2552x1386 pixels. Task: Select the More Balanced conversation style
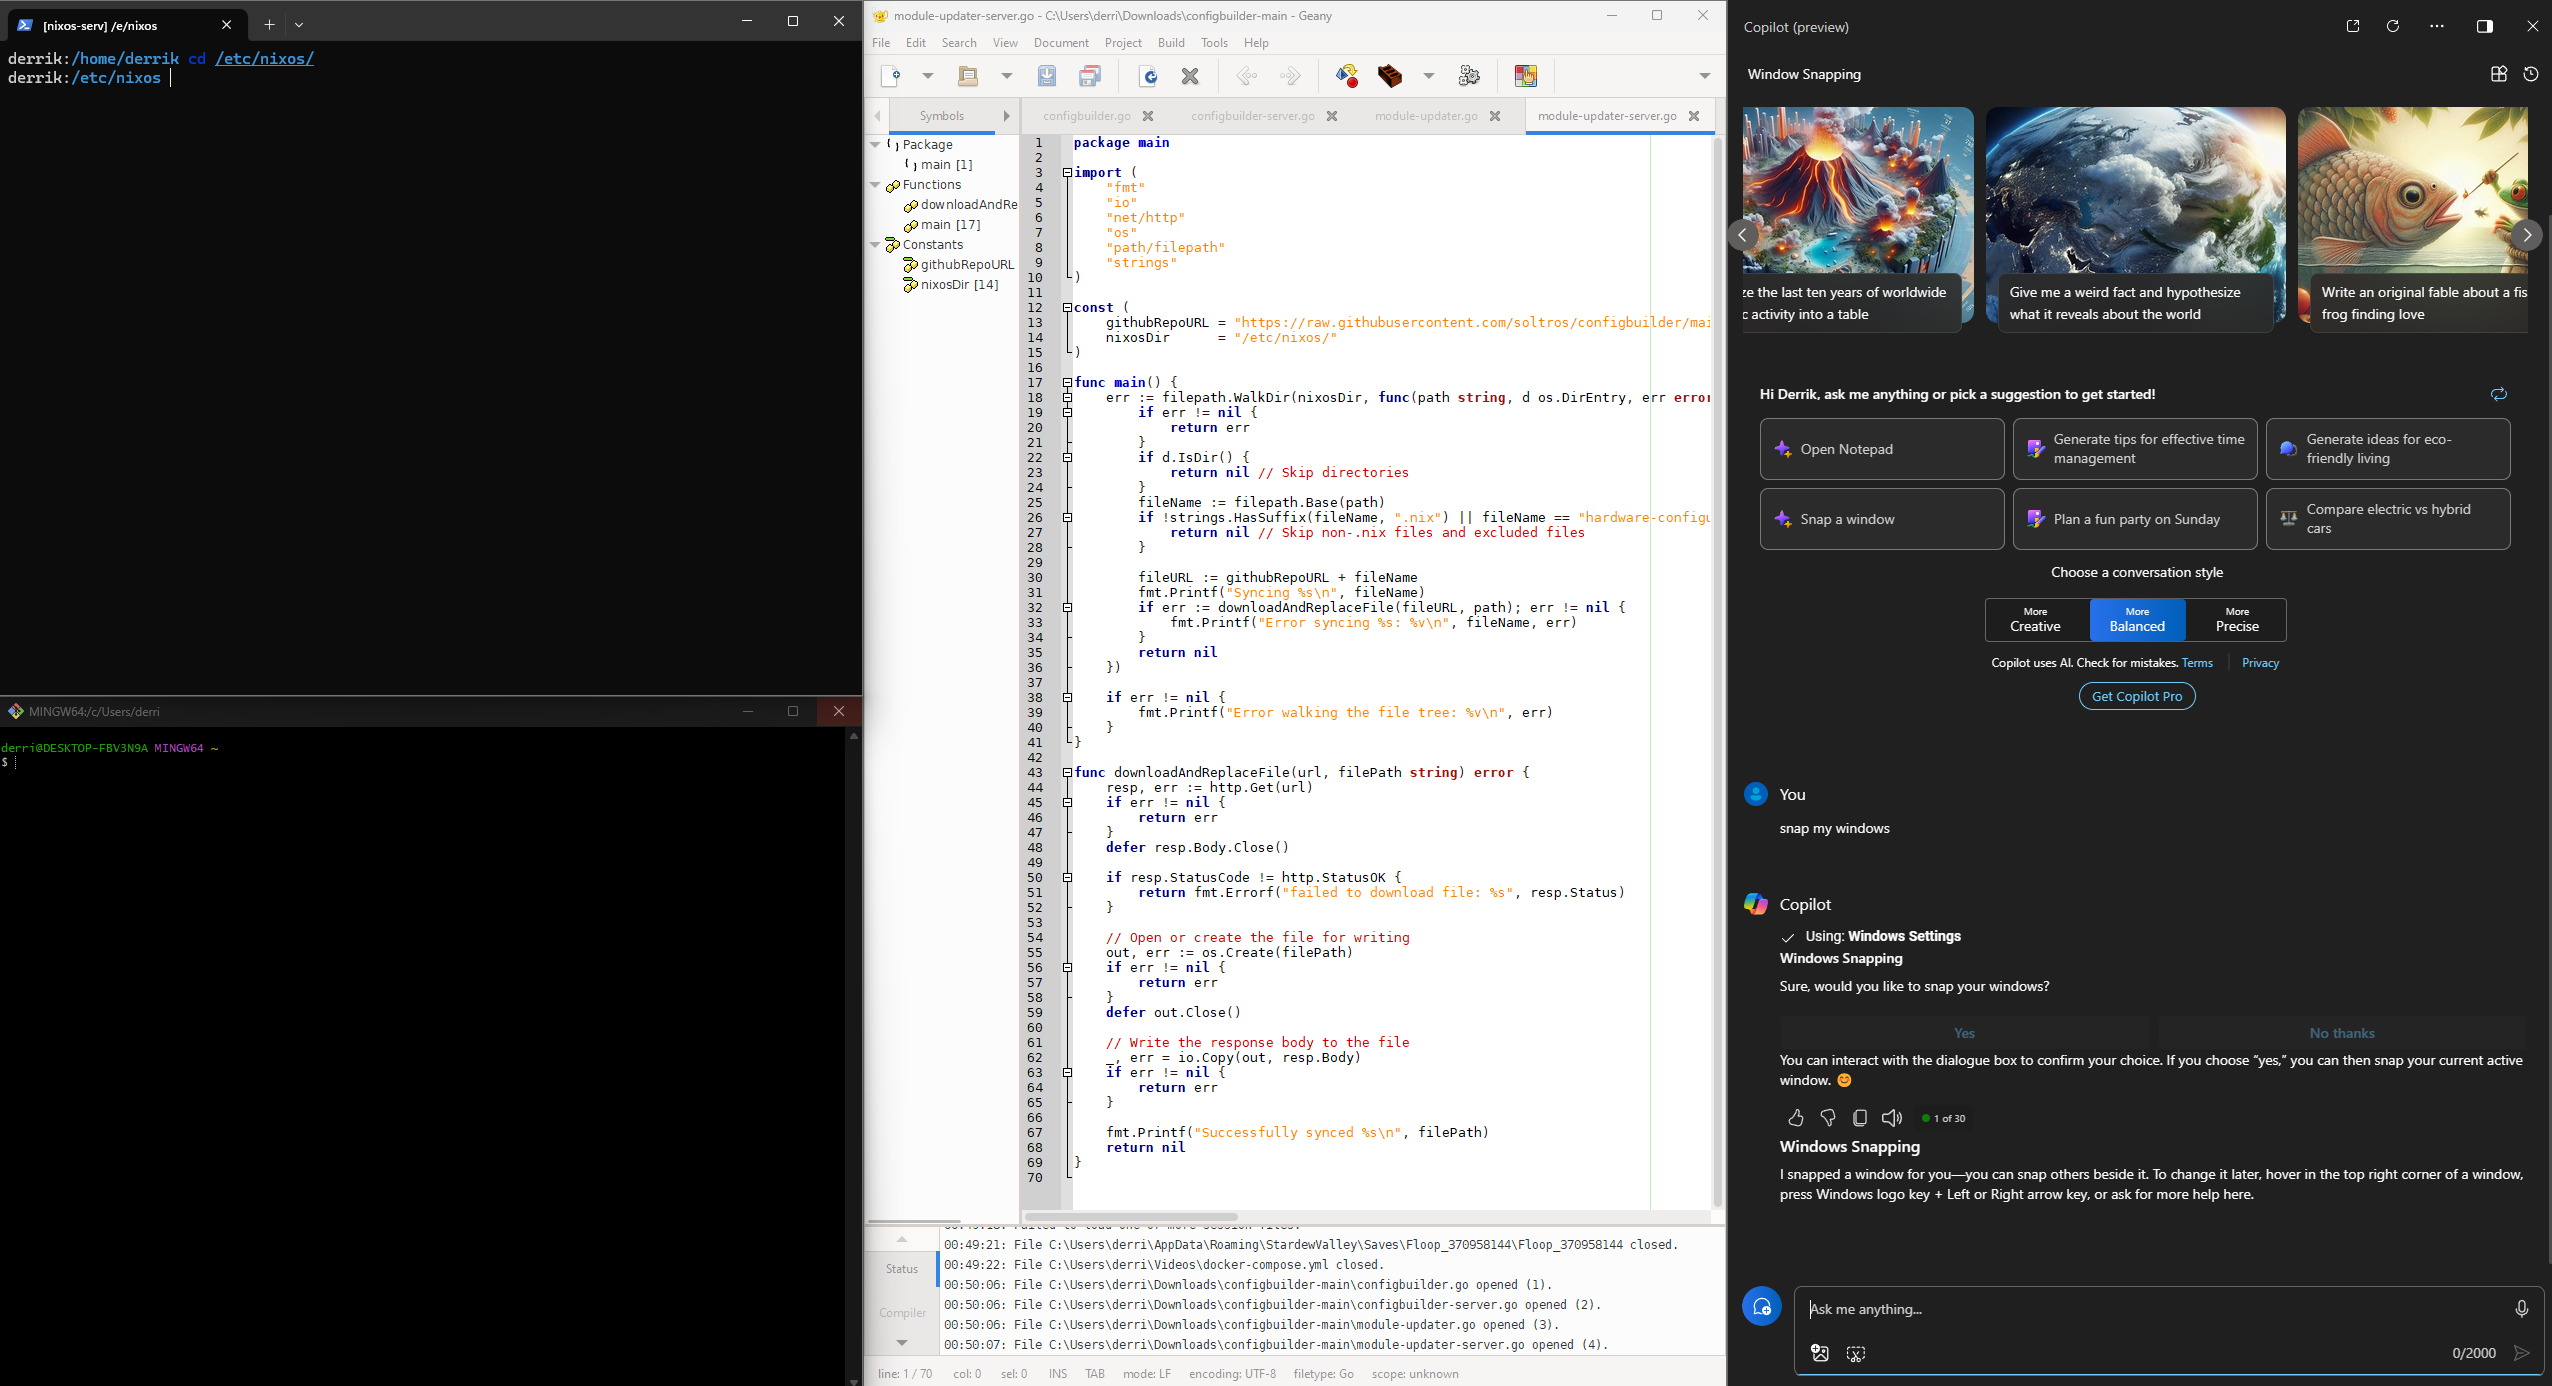click(2136, 618)
